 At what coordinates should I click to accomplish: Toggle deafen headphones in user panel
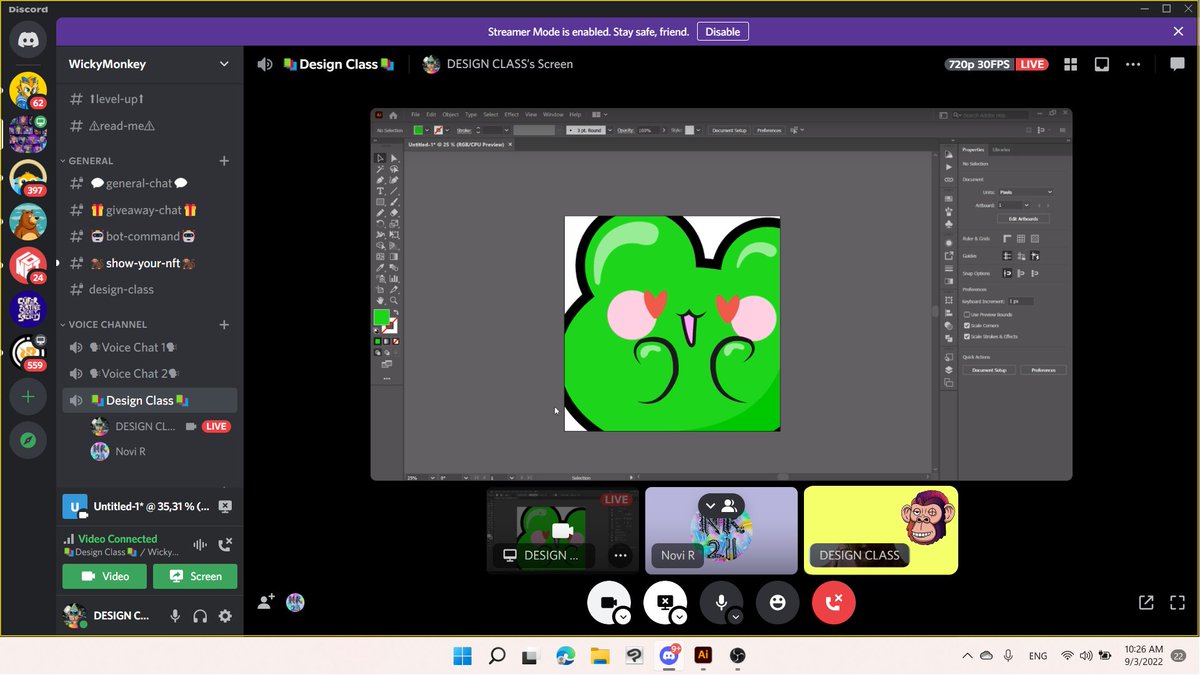click(x=200, y=616)
